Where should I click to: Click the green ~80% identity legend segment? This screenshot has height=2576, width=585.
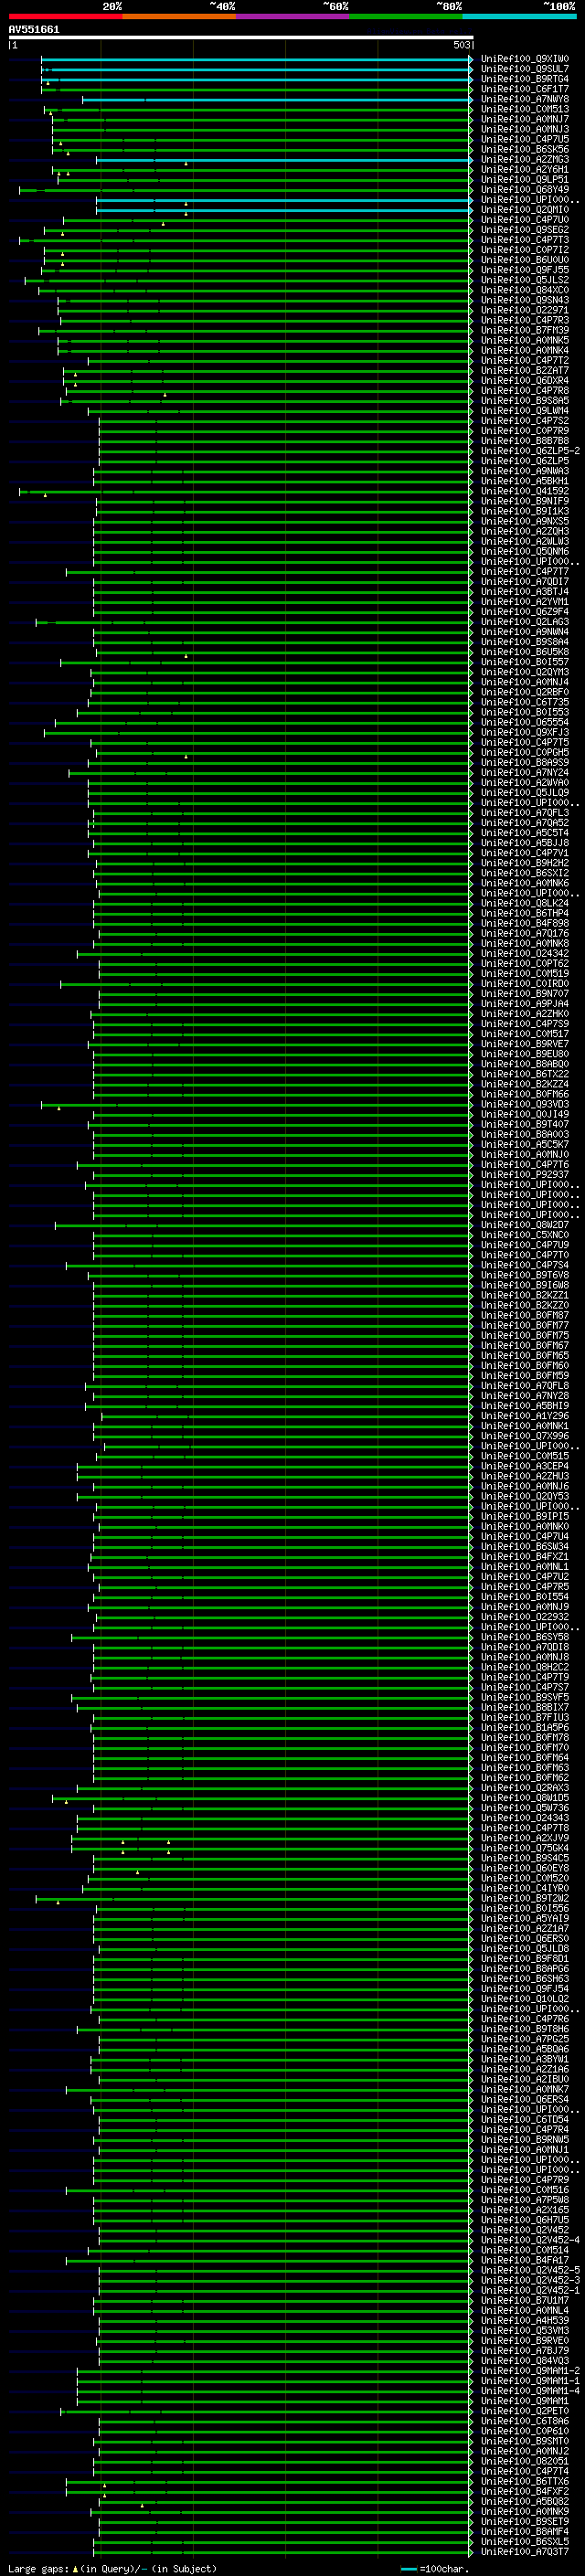coord(406,16)
